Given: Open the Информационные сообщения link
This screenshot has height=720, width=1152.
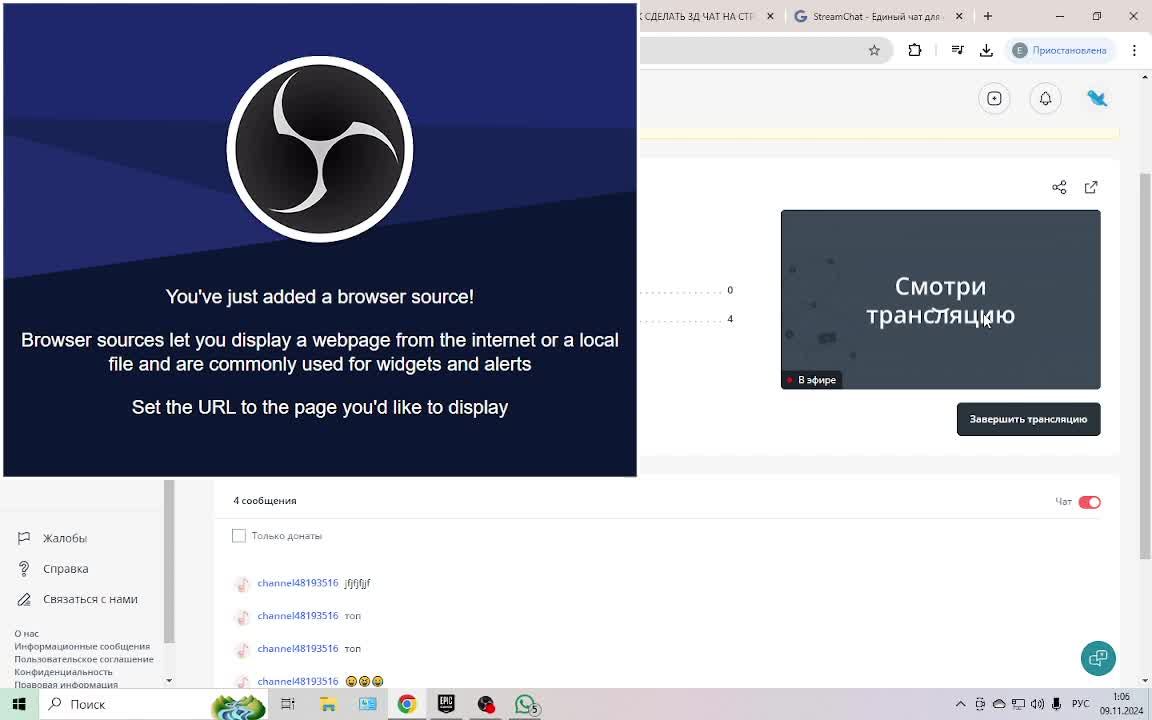Looking at the screenshot, I should [x=82, y=647].
